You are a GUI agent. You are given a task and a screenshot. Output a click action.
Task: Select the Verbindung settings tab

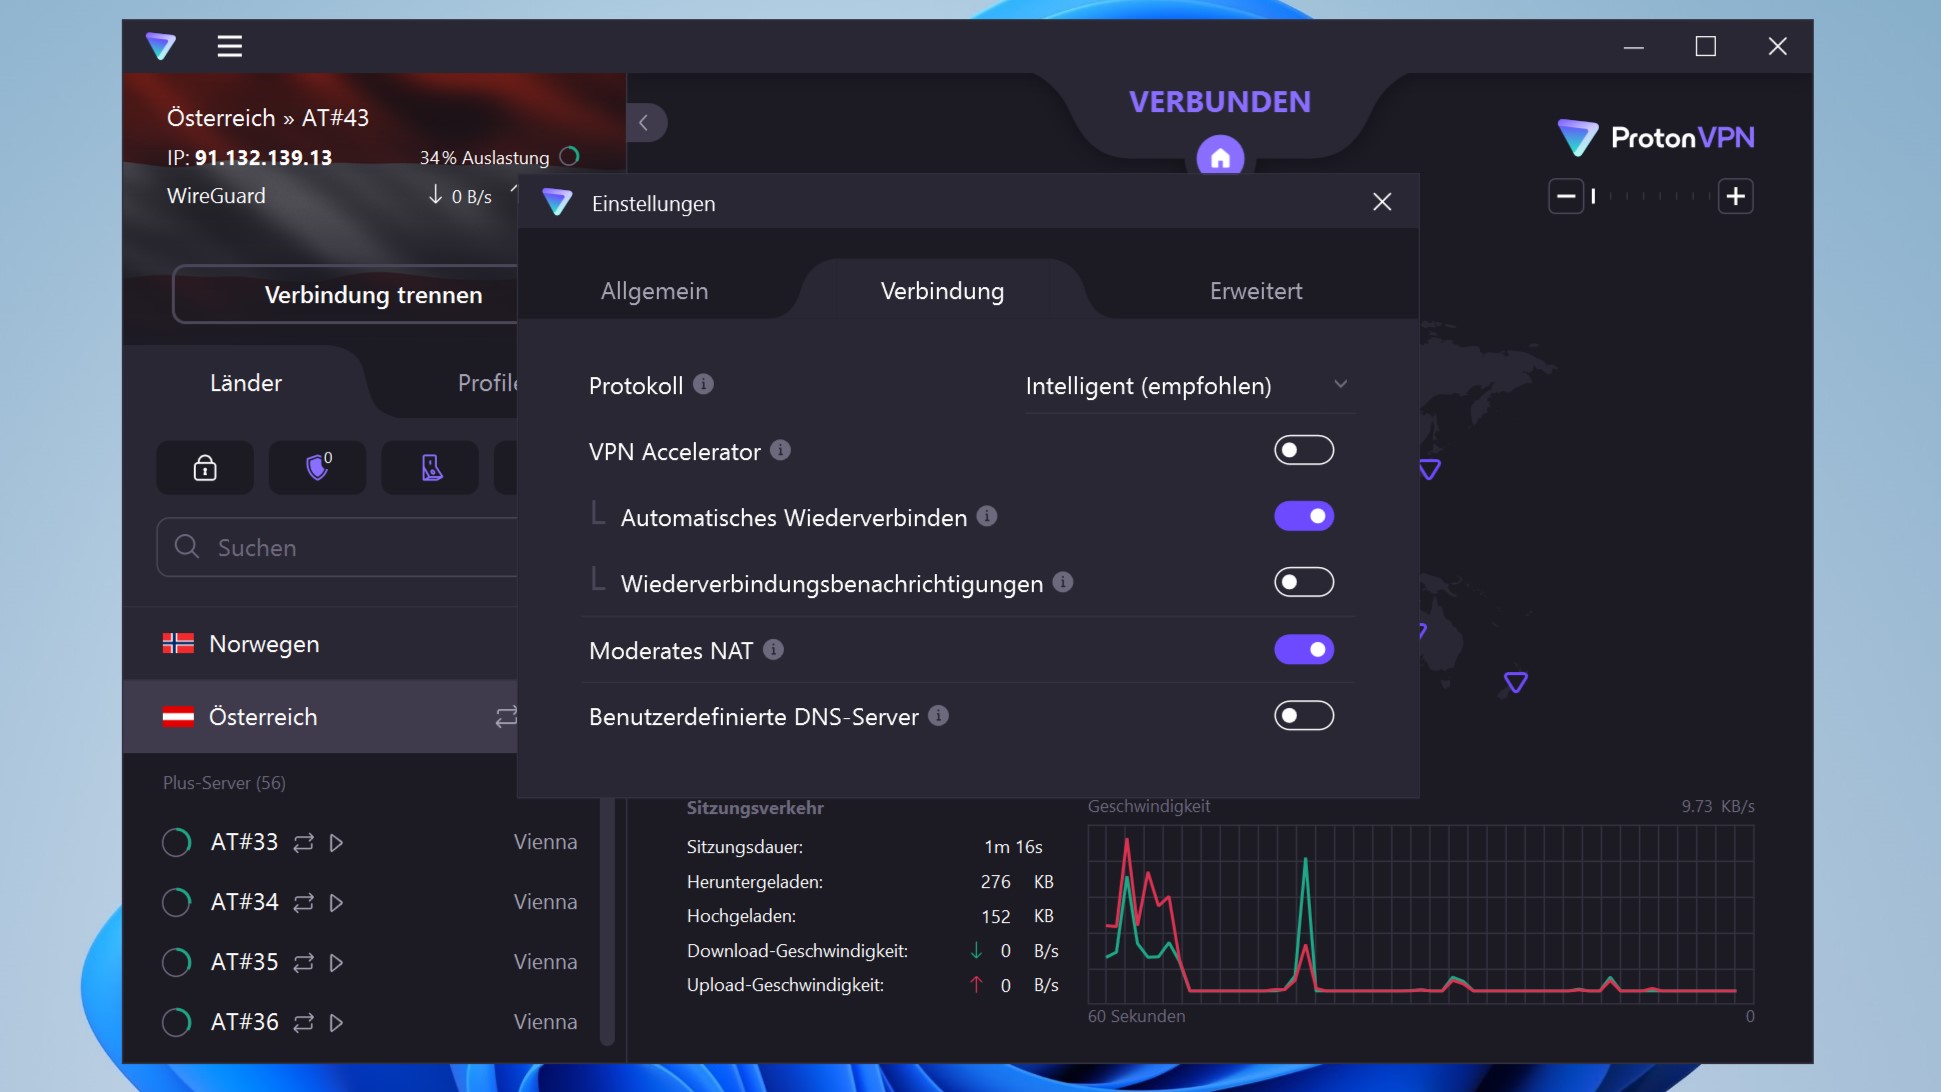point(942,291)
